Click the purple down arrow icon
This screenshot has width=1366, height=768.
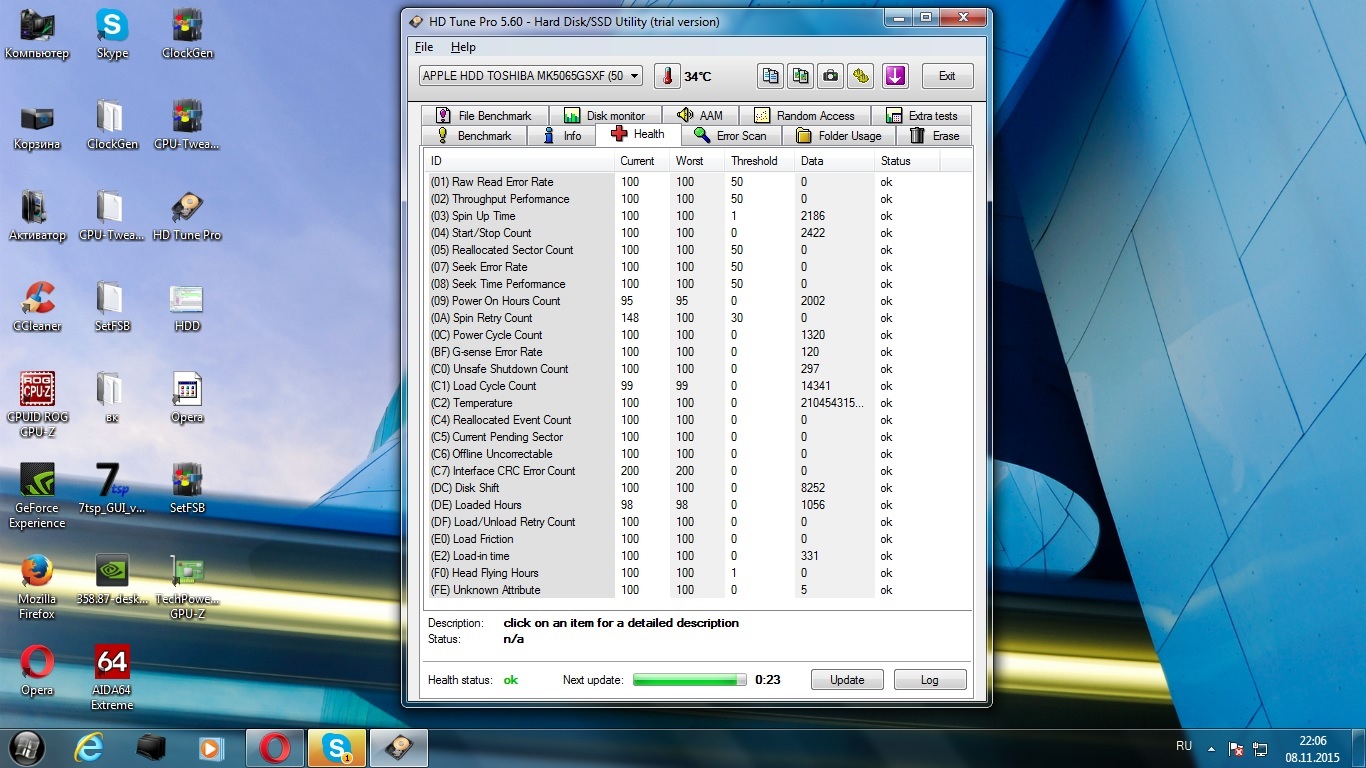pos(894,76)
